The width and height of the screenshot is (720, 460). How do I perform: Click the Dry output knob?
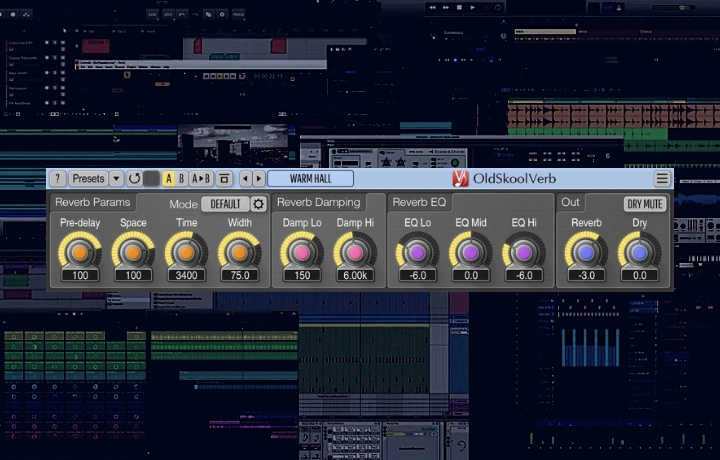click(640, 252)
